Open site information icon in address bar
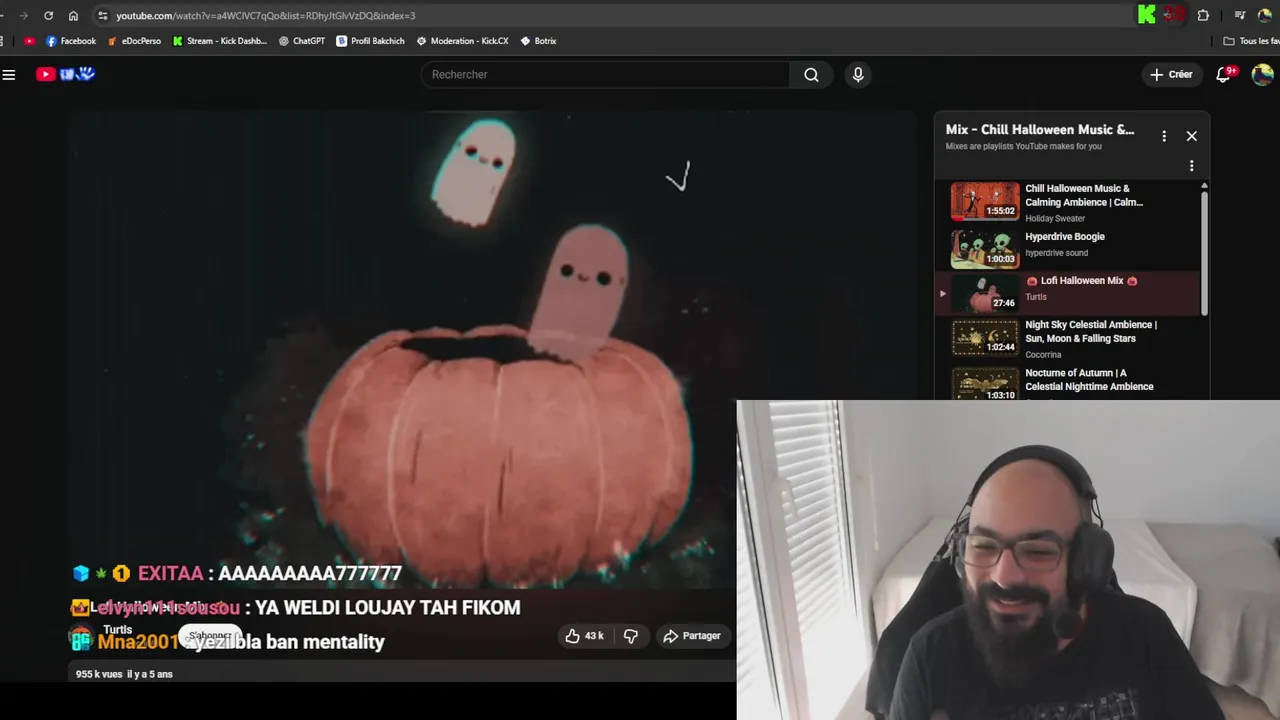Screen dimensions: 1280x720 pos(102,16)
